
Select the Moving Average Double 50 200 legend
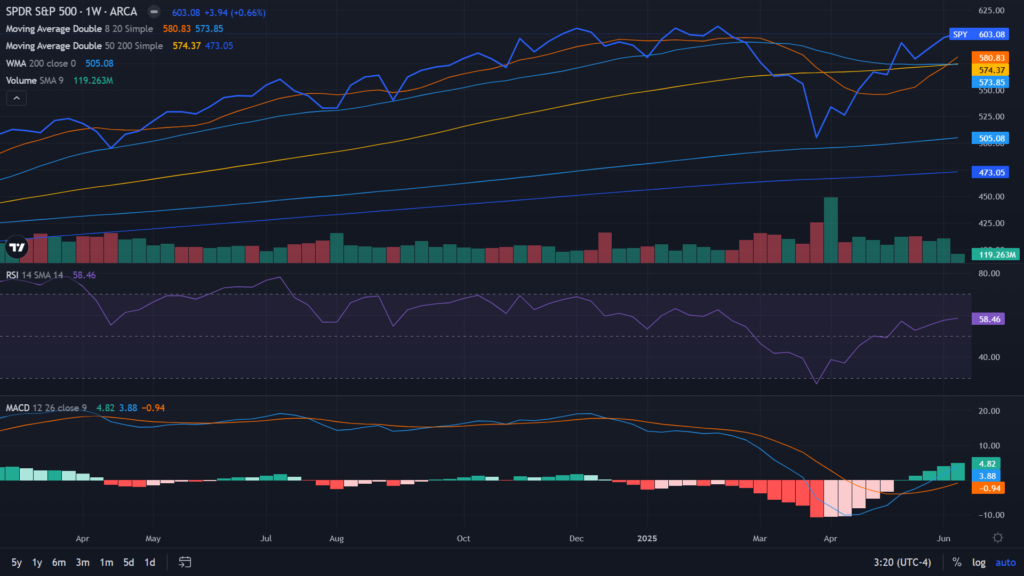click(84, 46)
